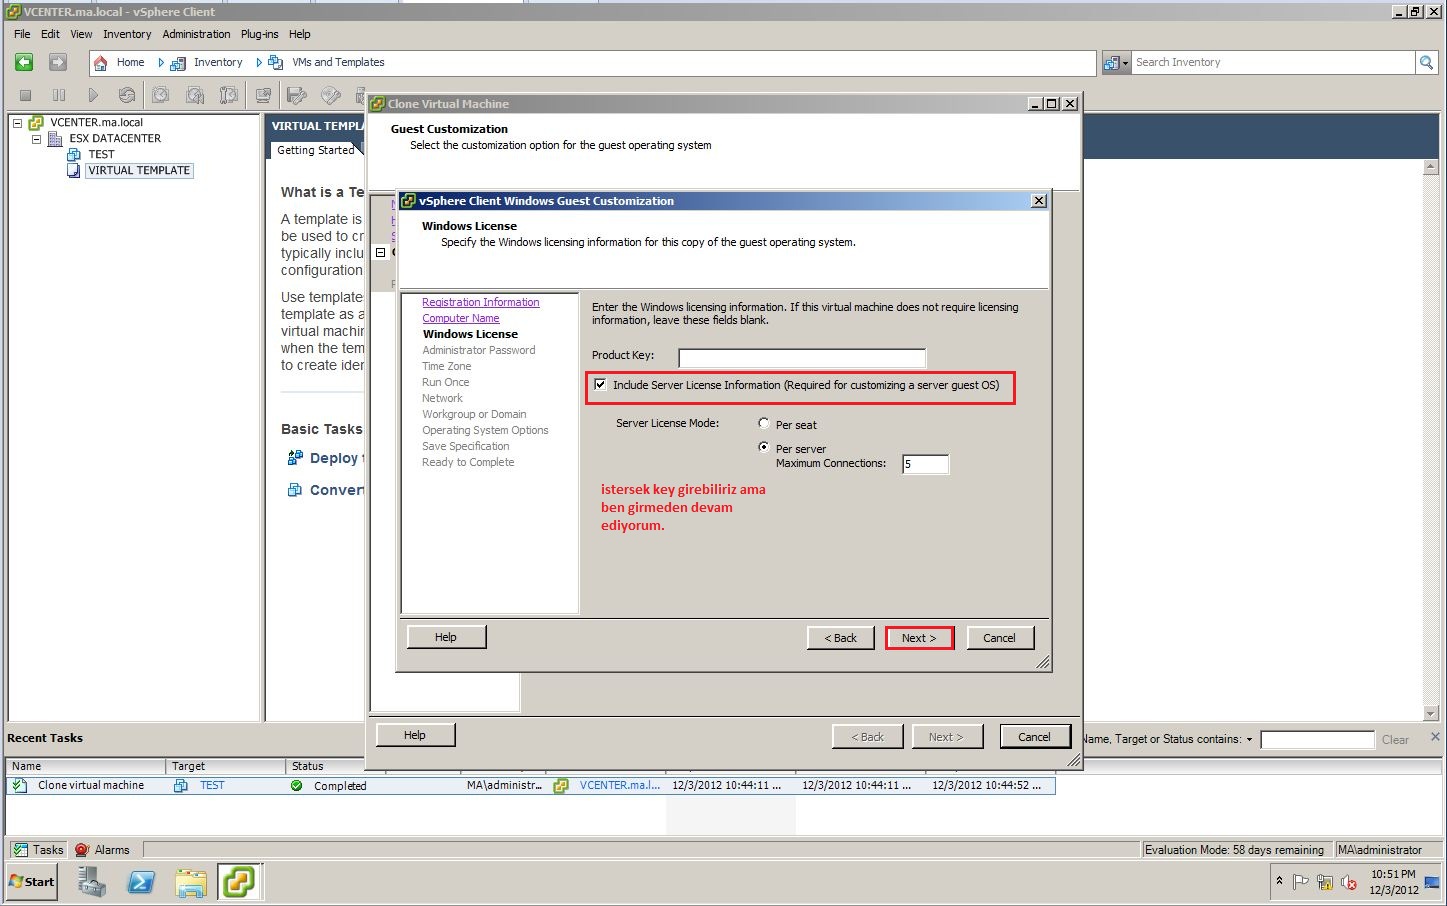This screenshot has width=1447, height=906.
Task: Click the Maximum Connections field
Action: coord(925,464)
